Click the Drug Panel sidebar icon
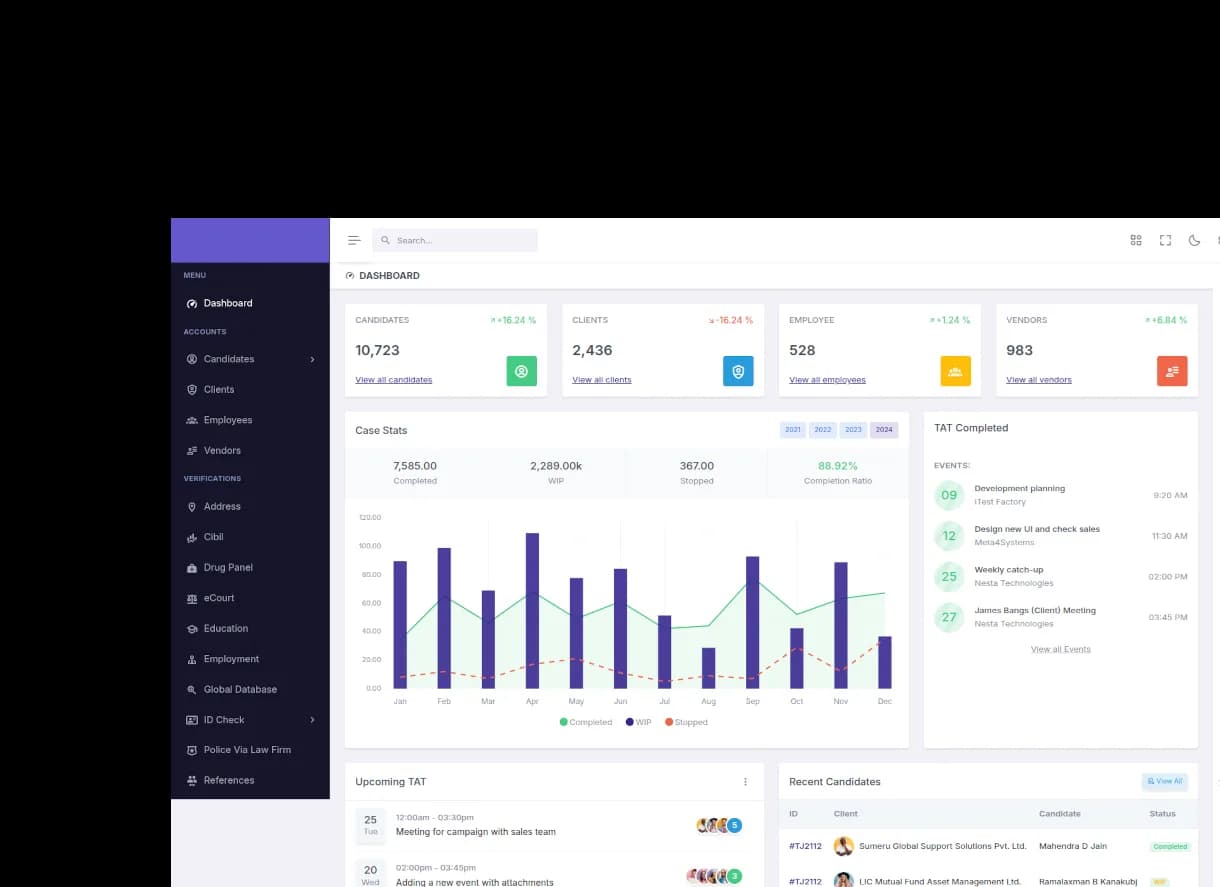The width and height of the screenshot is (1220, 887). 192,568
